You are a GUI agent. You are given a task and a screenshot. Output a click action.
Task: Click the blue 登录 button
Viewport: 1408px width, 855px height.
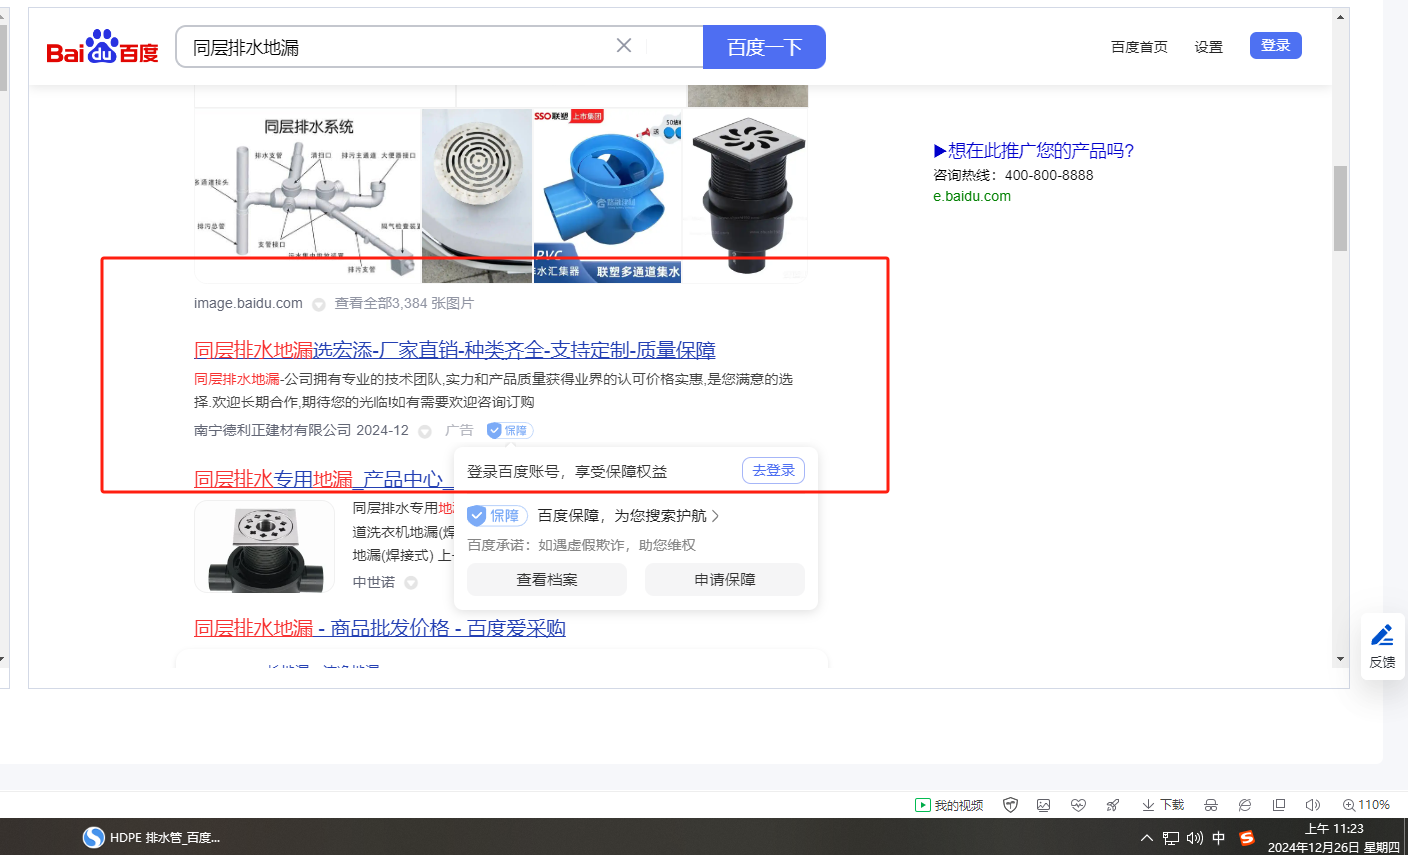1276,45
